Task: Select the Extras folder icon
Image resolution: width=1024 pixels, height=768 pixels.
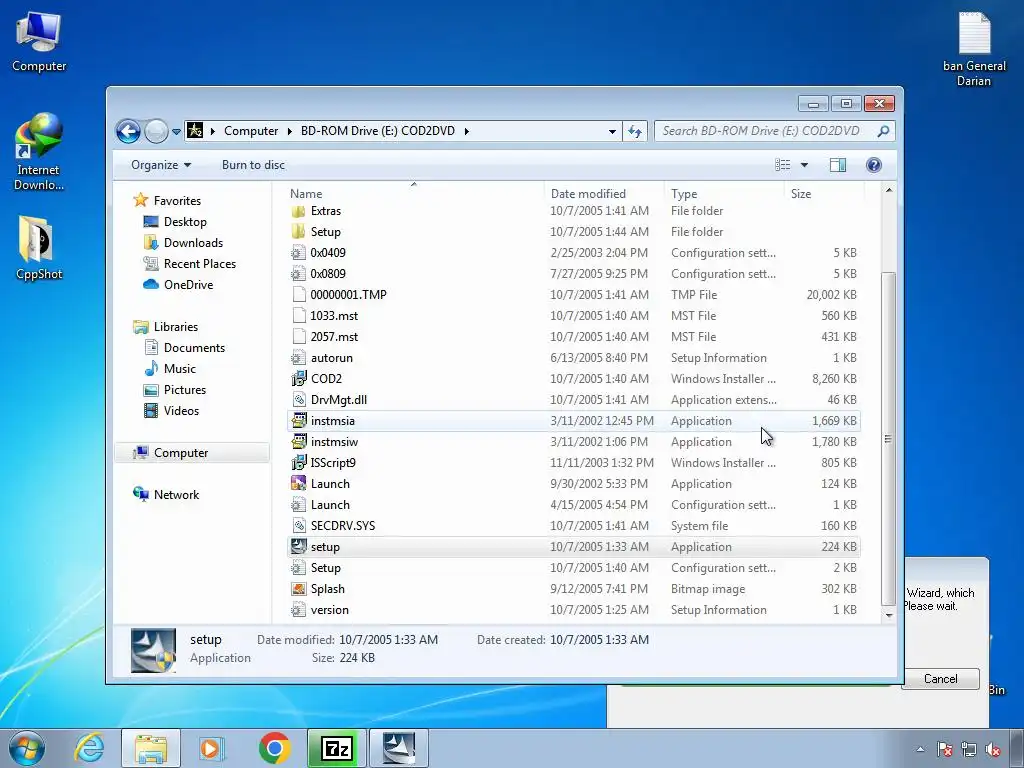Action: tap(298, 211)
